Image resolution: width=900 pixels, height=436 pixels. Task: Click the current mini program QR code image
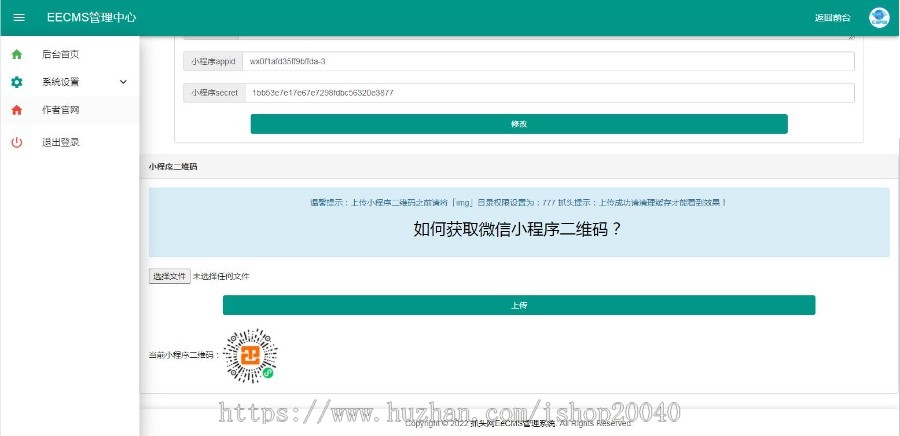(250, 356)
